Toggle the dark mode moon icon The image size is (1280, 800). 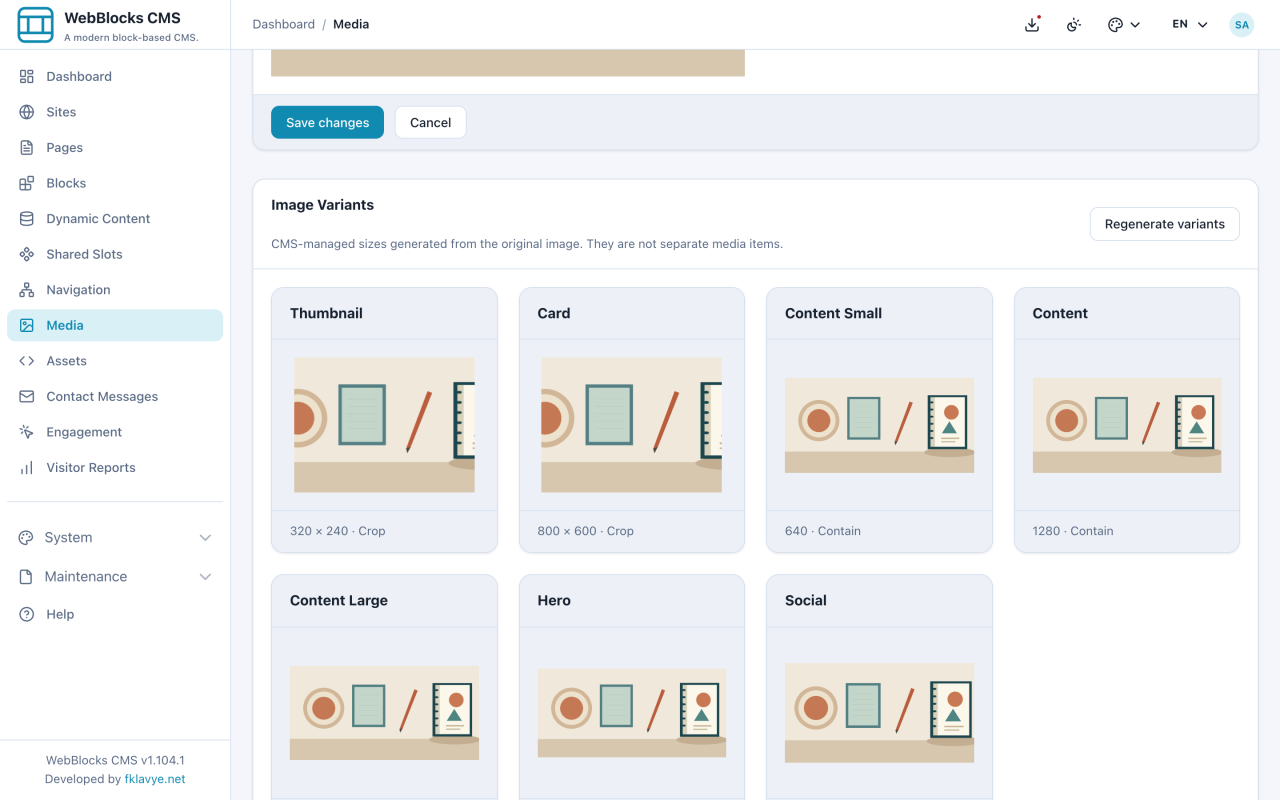[1074, 25]
